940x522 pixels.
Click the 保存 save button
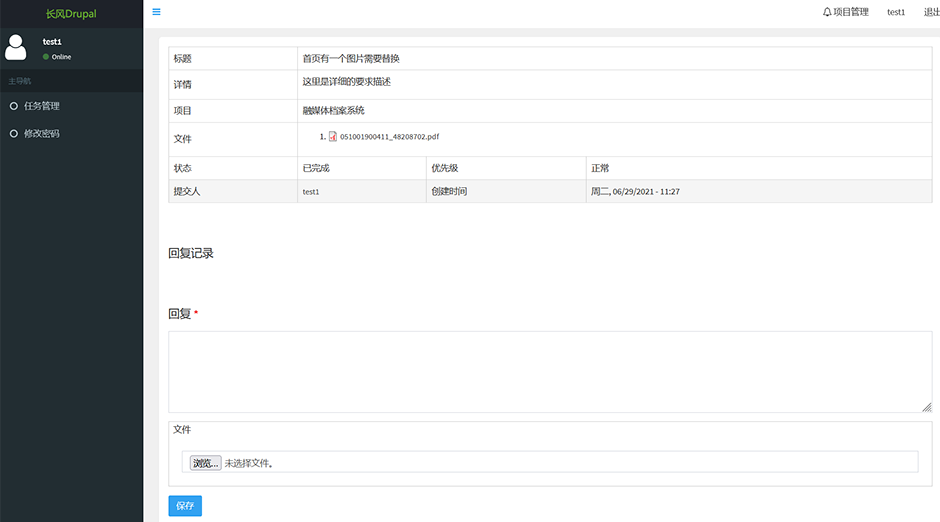coord(185,506)
